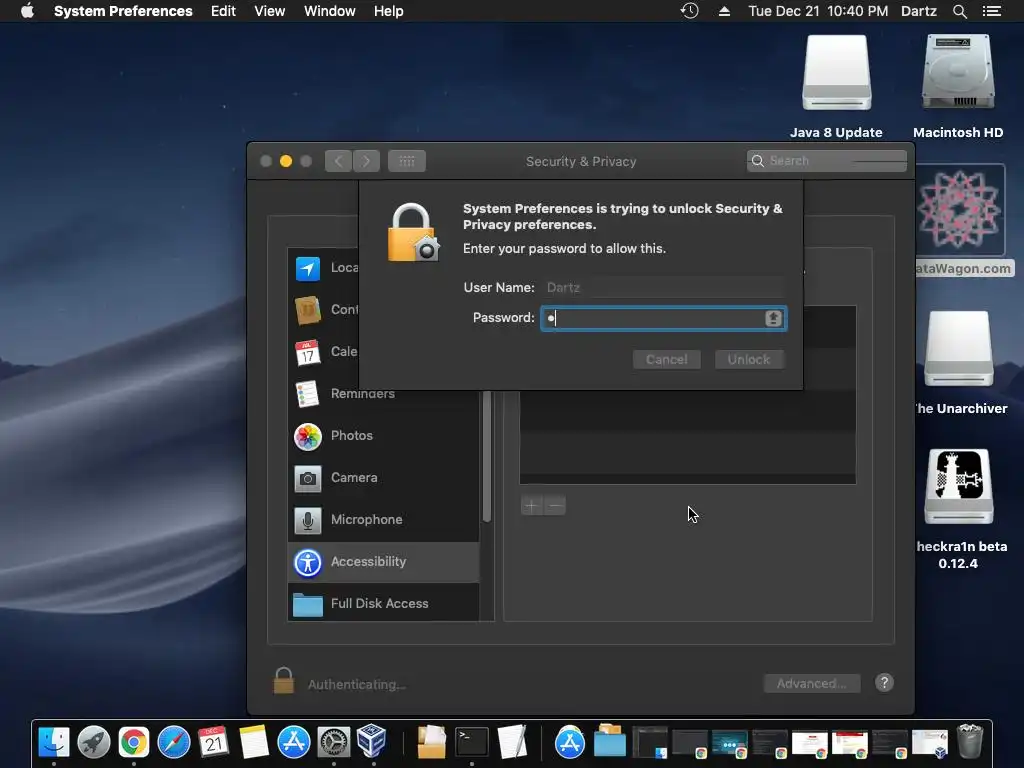
Task: Open Spotlight search in menu bar
Action: coord(959,11)
